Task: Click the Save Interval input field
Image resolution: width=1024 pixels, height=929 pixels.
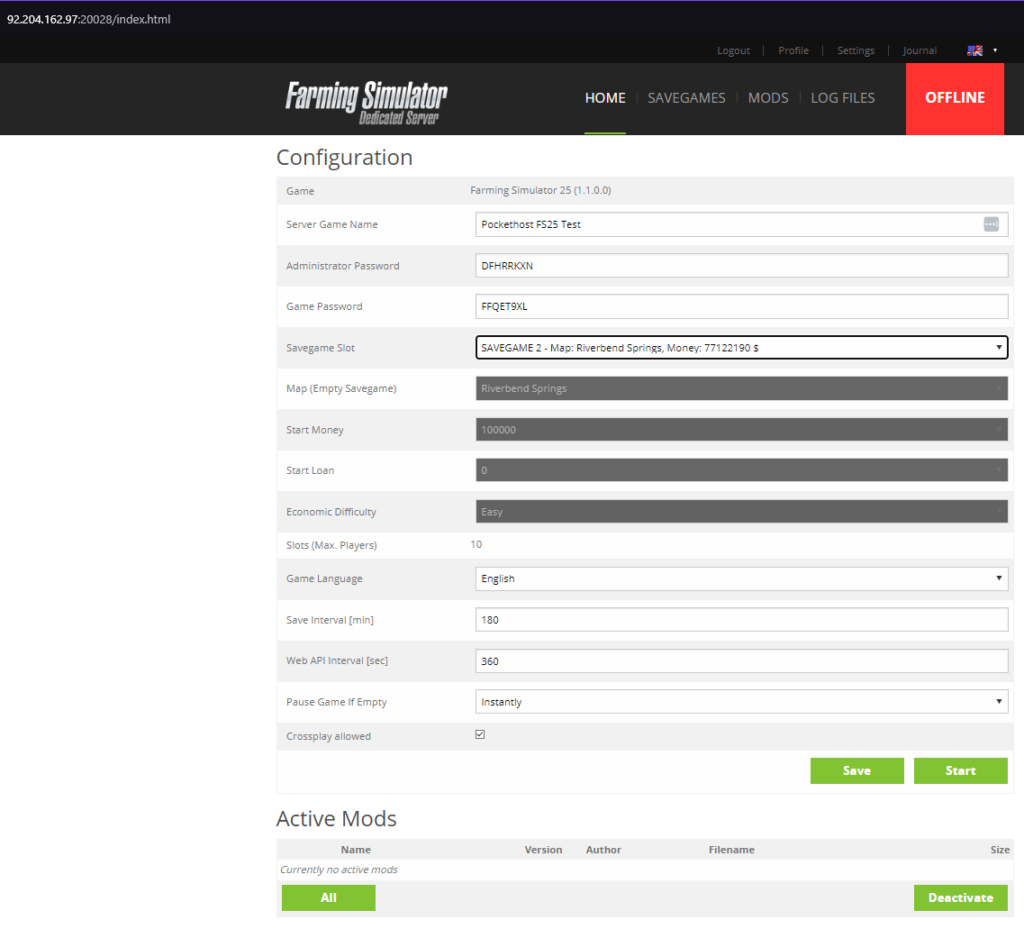Action: pos(741,620)
